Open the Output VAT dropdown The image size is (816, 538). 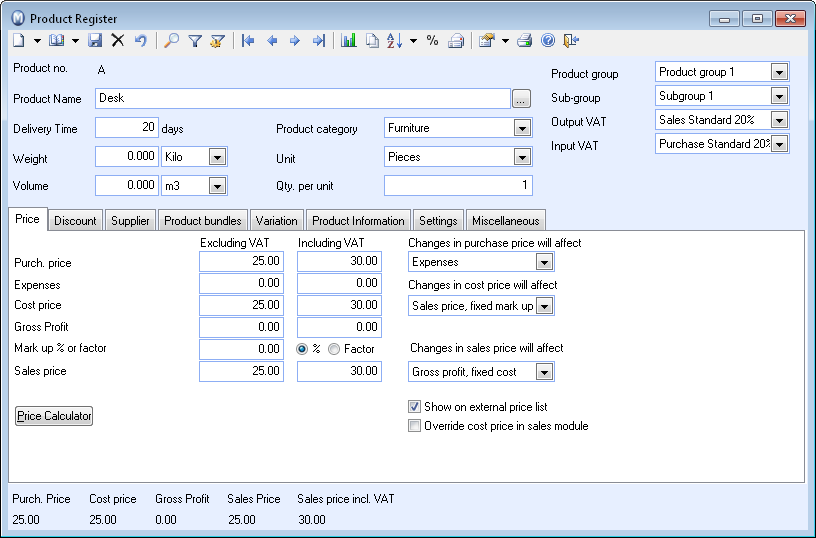click(779, 120)
